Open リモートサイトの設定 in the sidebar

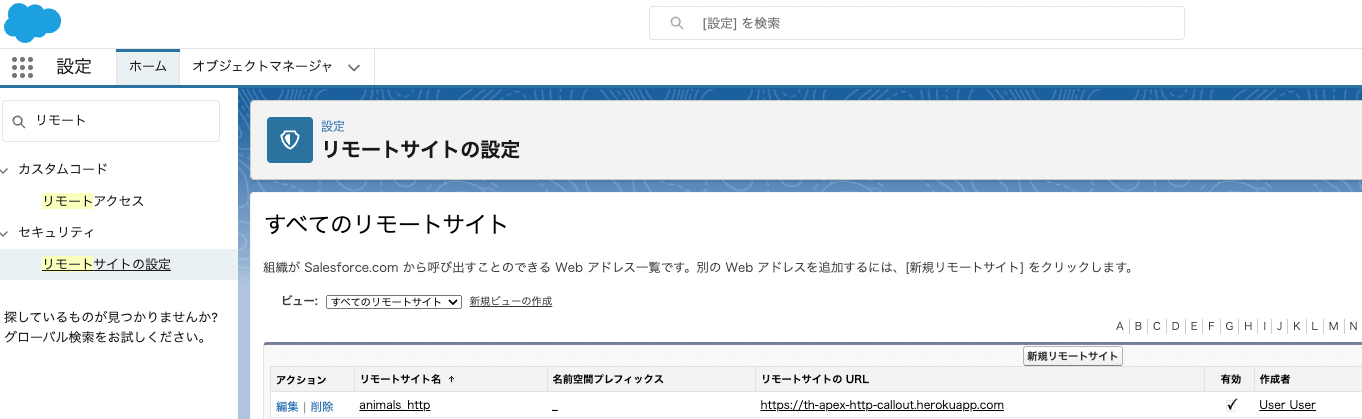tap(106, 264)
